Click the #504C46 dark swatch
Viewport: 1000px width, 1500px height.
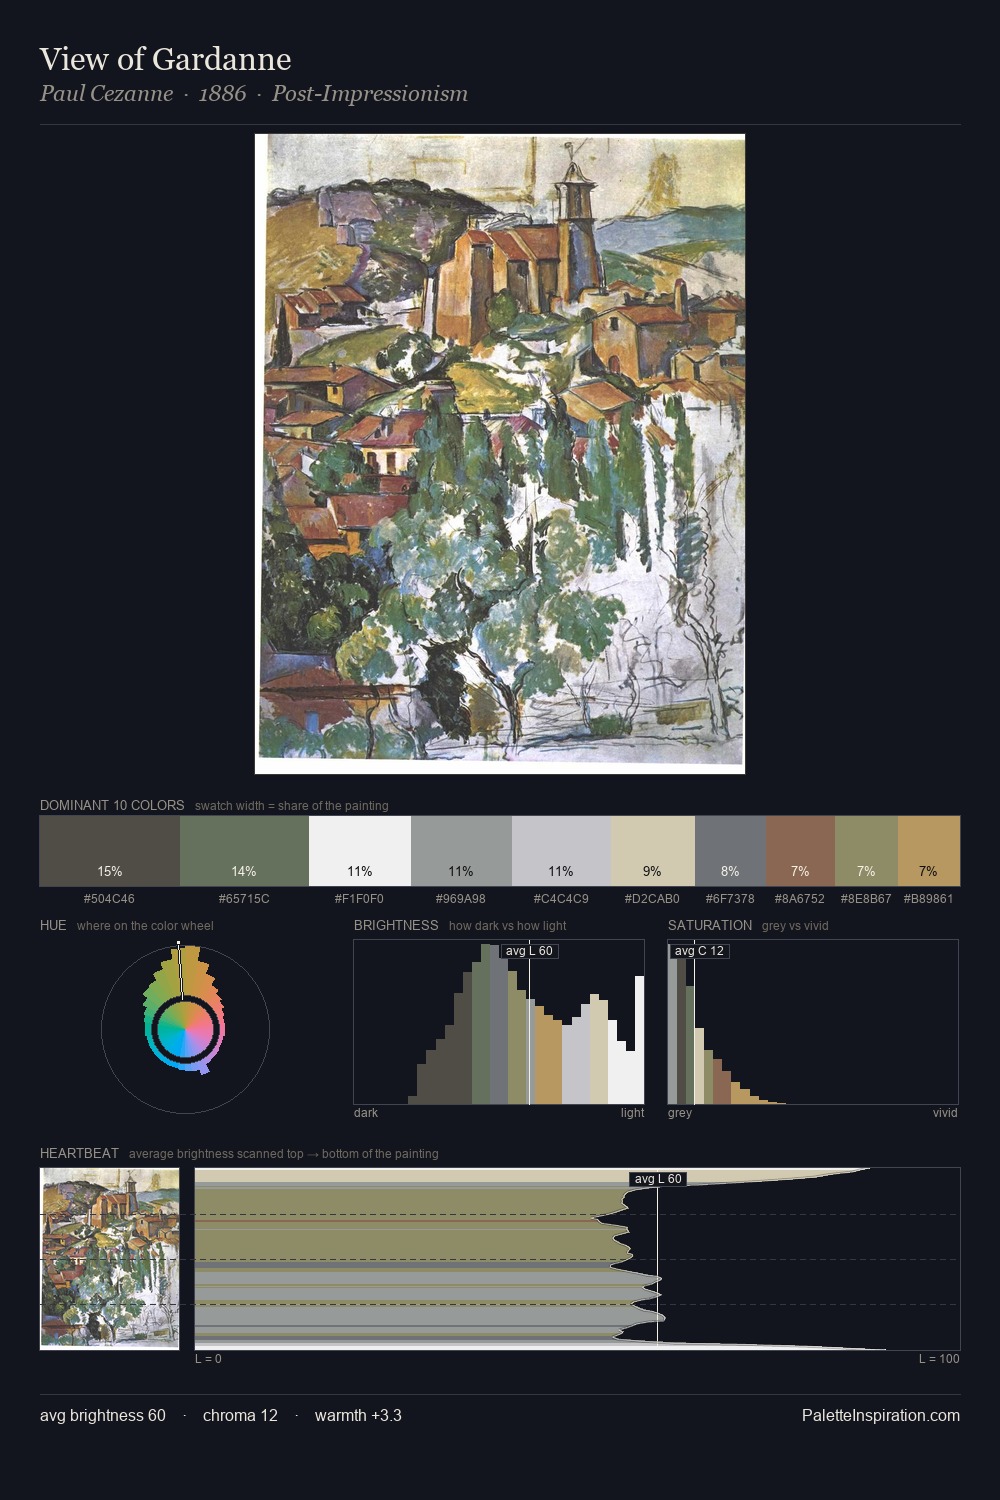110,851
